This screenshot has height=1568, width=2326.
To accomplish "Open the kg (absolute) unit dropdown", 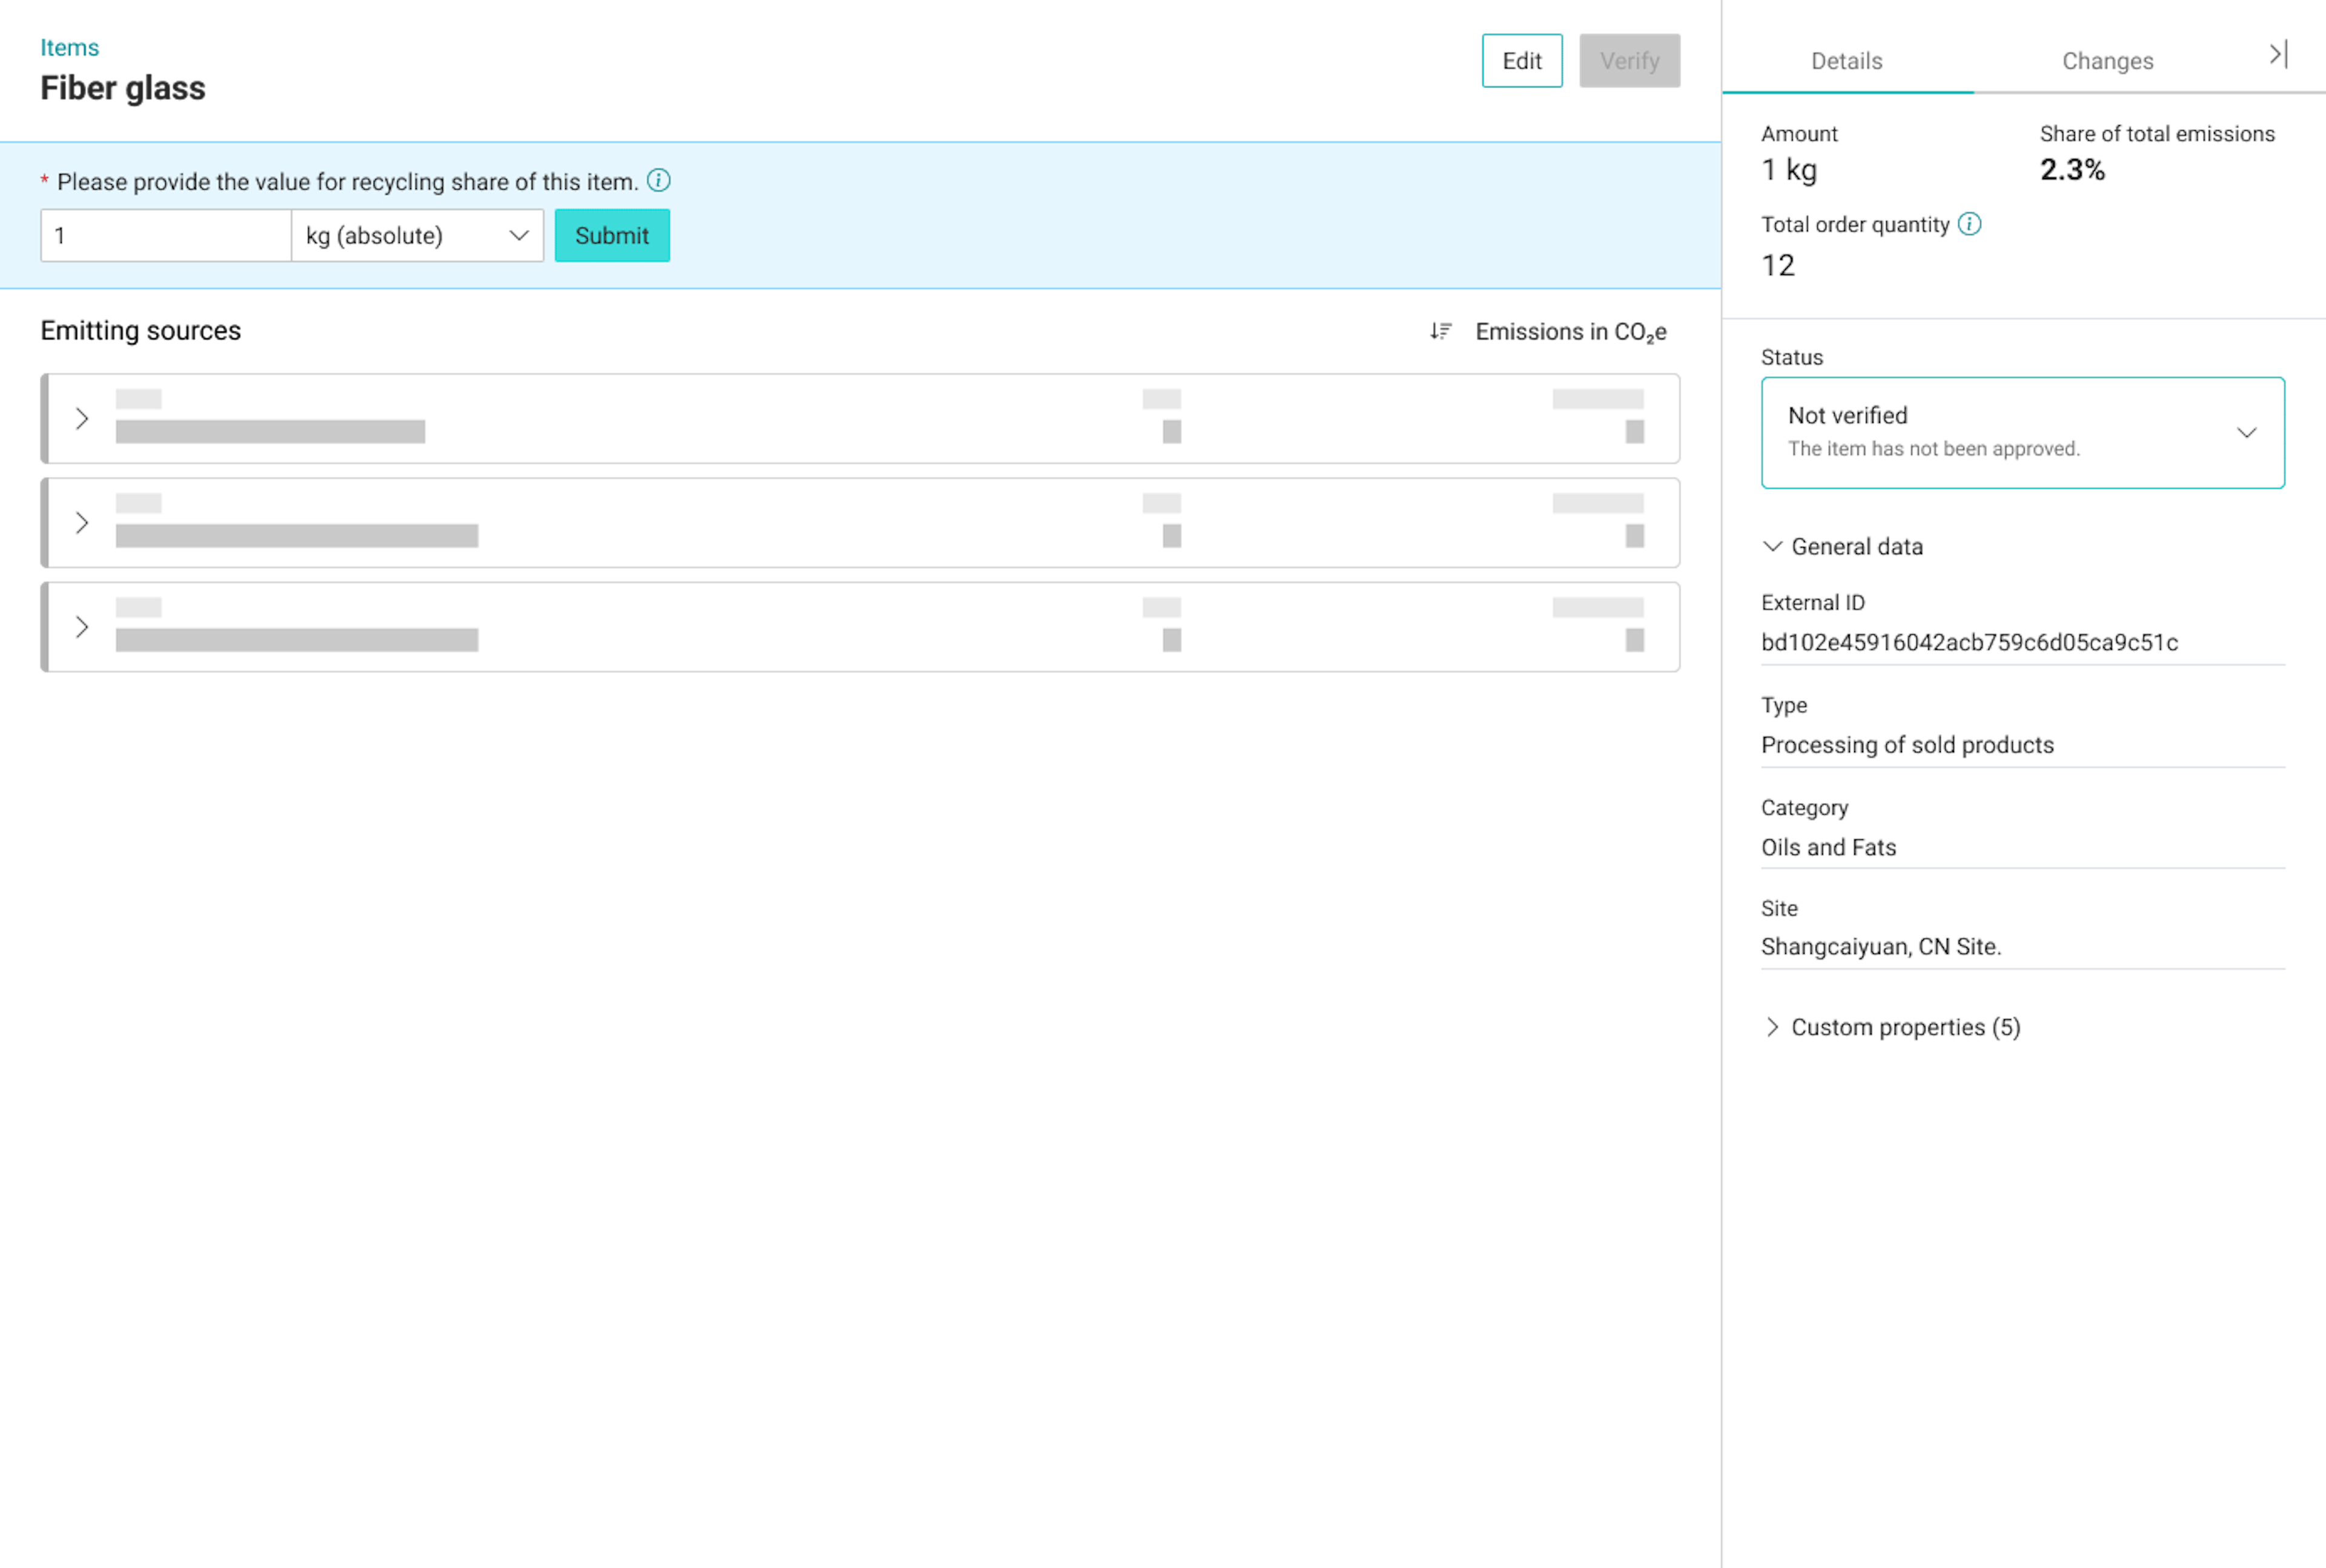I will [x=417, y=236].
